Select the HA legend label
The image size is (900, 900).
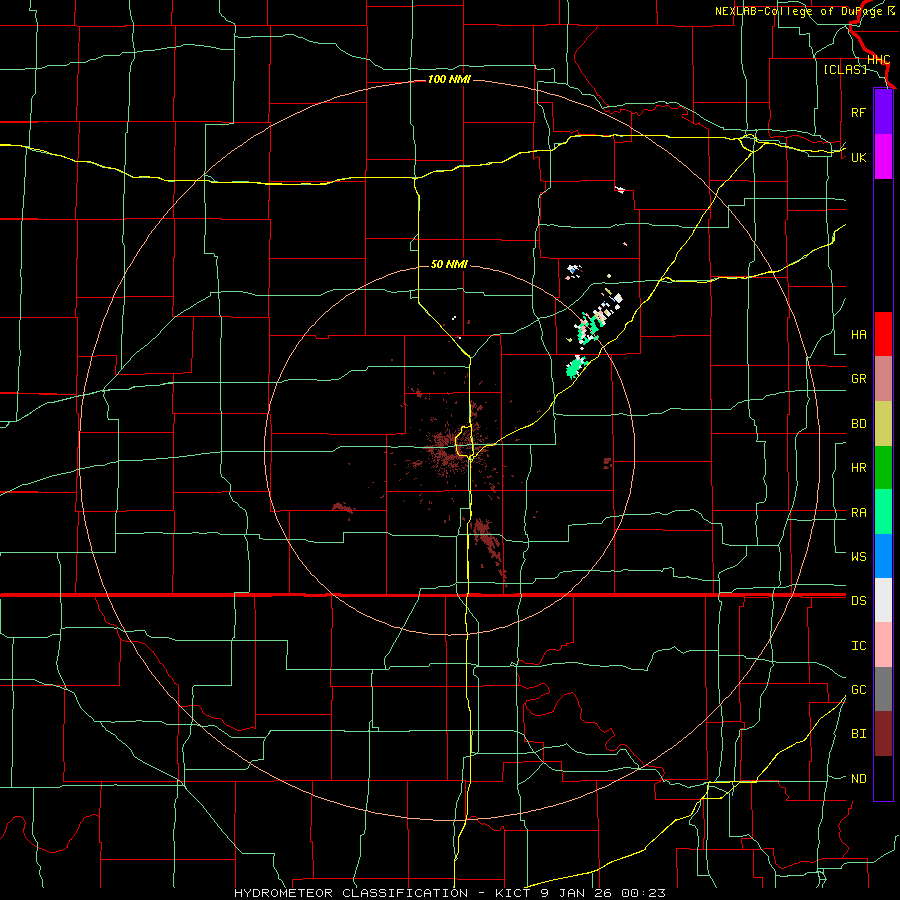pyautogui.click(x=858, y=335)
